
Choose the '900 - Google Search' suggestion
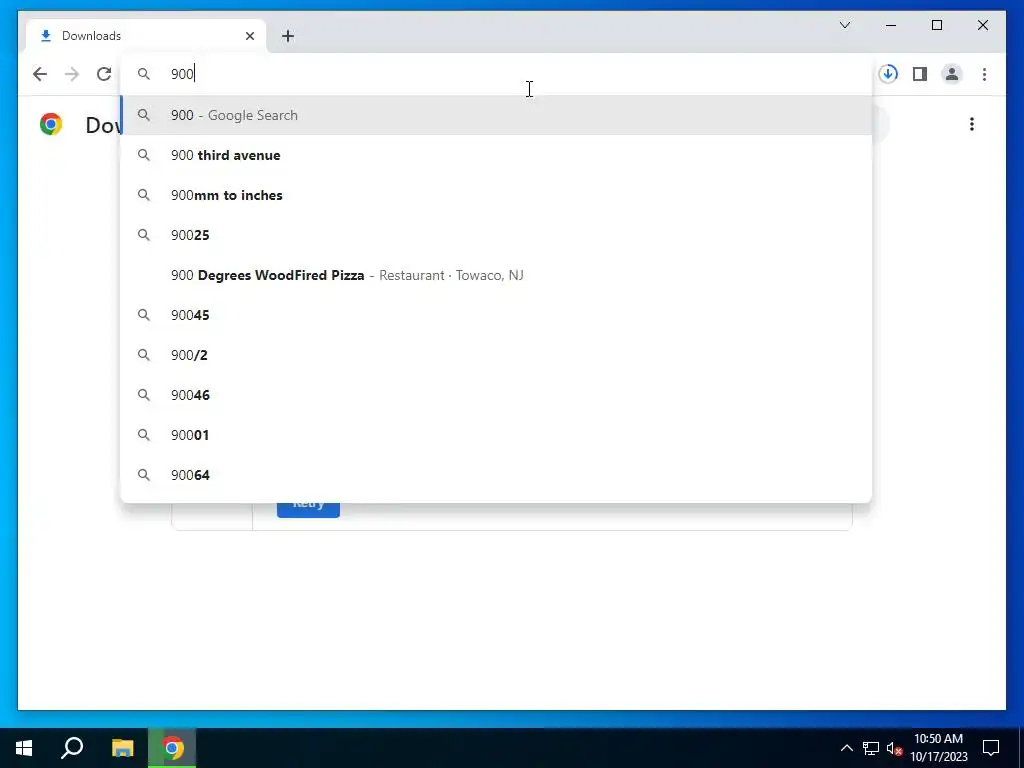coord(496,115)
